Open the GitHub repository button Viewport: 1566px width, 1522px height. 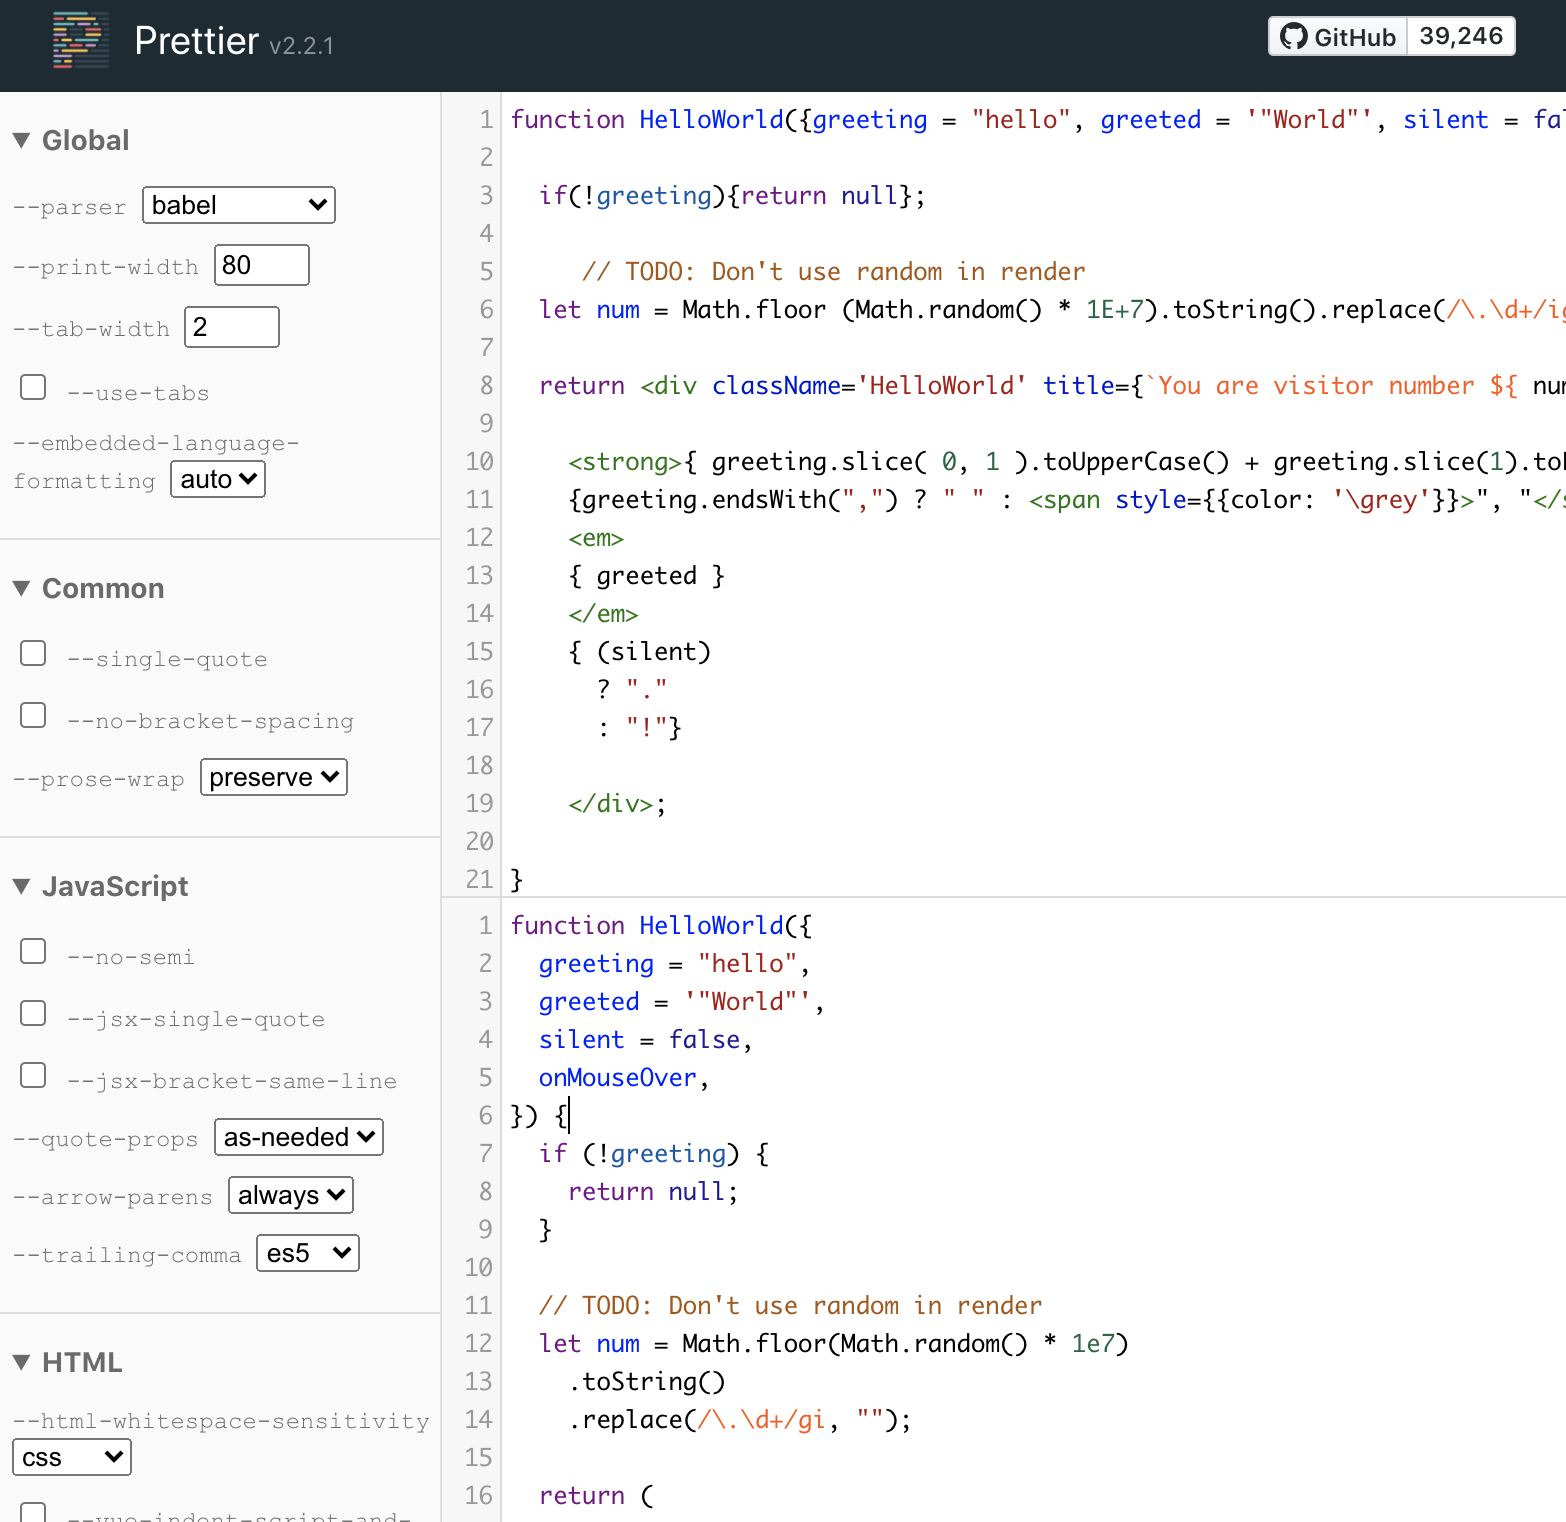(x=1338, y=37)
